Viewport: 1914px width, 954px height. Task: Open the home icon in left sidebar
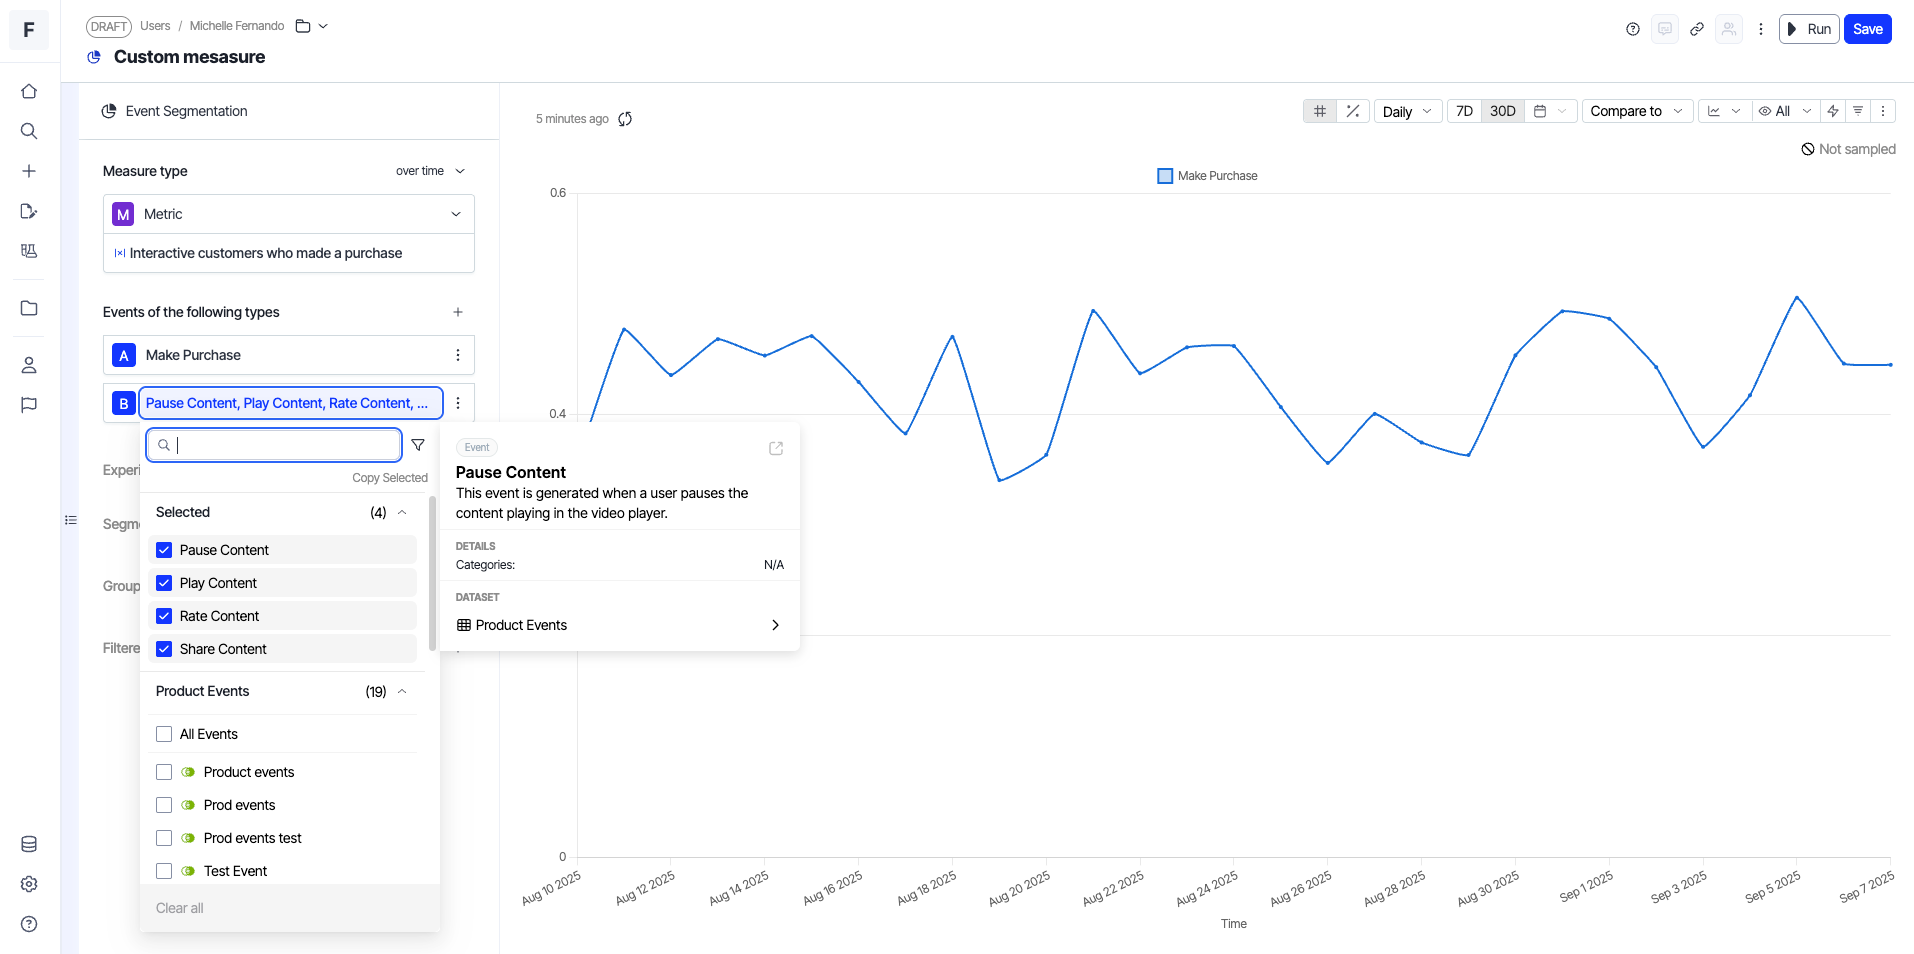coord(29,91)
